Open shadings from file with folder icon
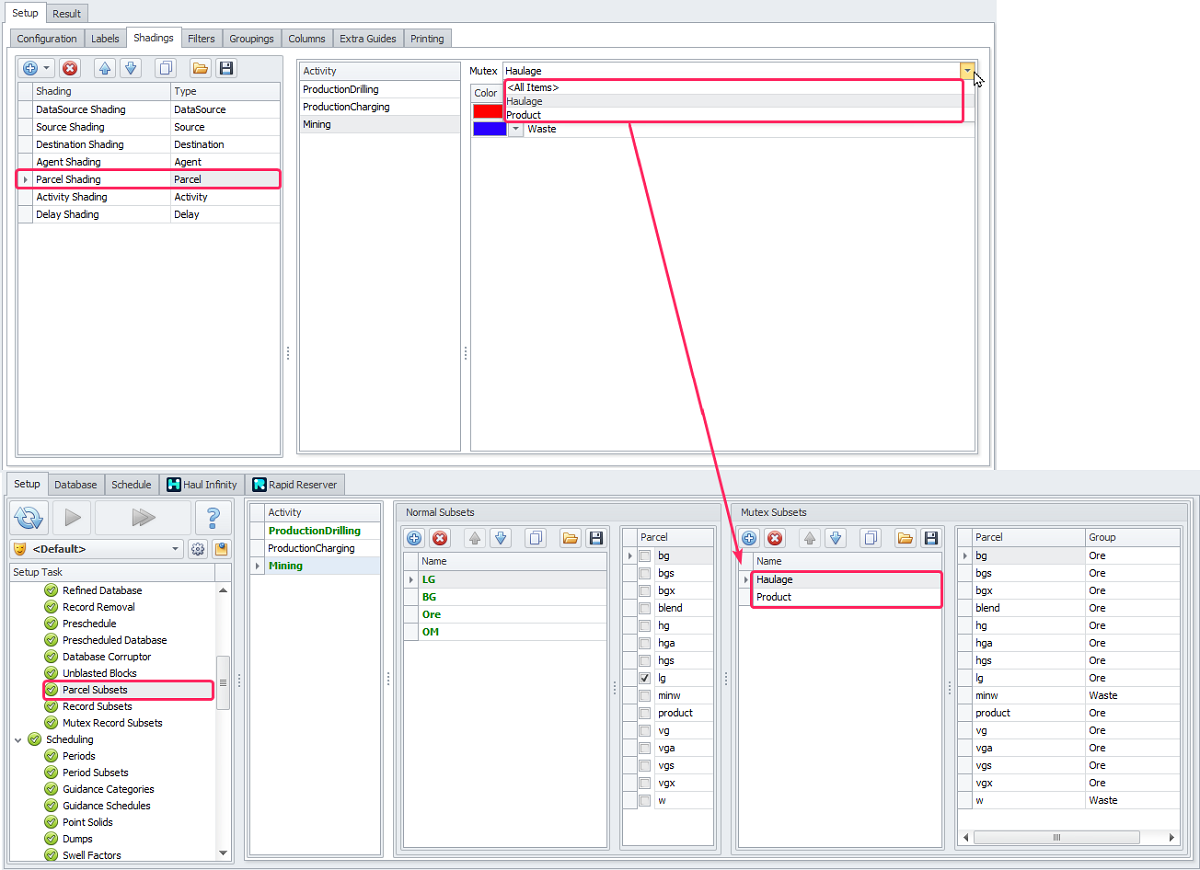The image size is (1200, 870). click(200, 68)
